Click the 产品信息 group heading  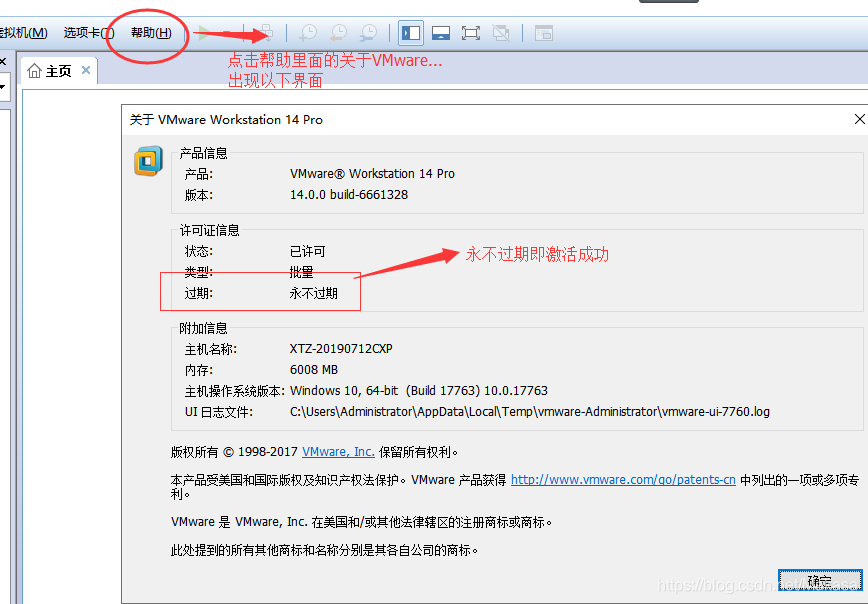(x=203, y=153)
